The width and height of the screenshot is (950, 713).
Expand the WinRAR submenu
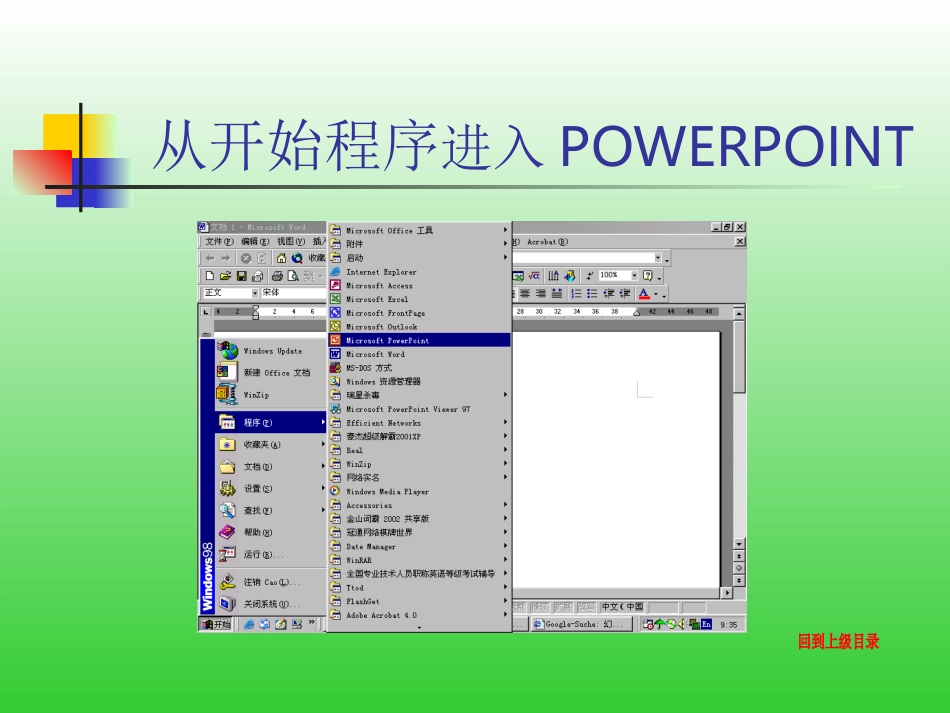pos(419,560)
